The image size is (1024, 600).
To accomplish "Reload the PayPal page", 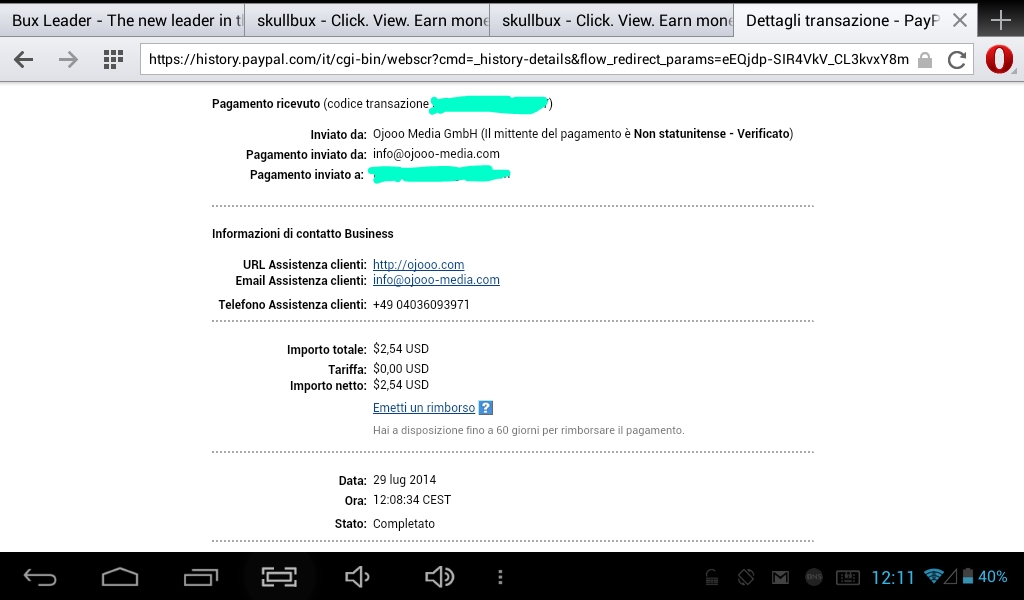I will 957,60.
